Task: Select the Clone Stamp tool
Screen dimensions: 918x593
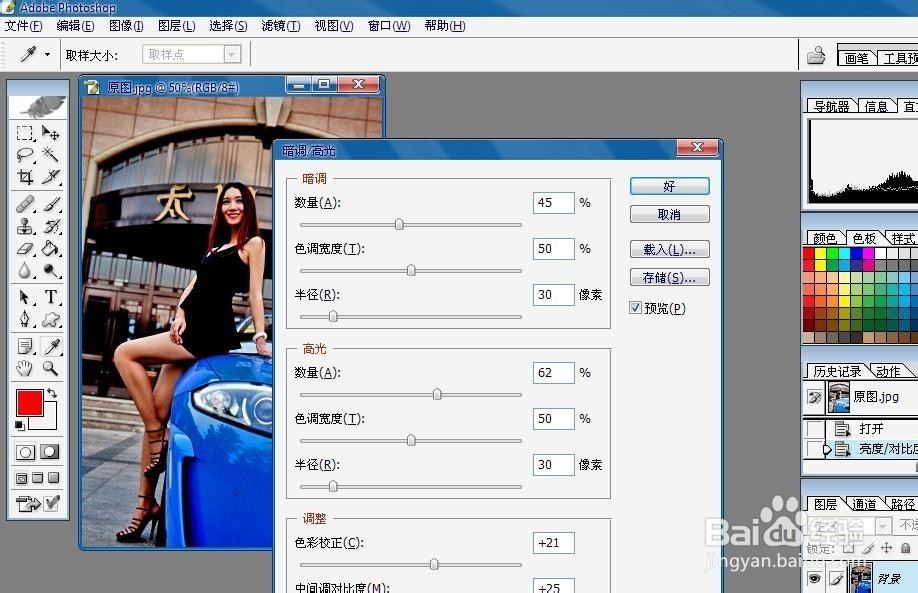Action: pyautogui.click(x=24, y=226)
